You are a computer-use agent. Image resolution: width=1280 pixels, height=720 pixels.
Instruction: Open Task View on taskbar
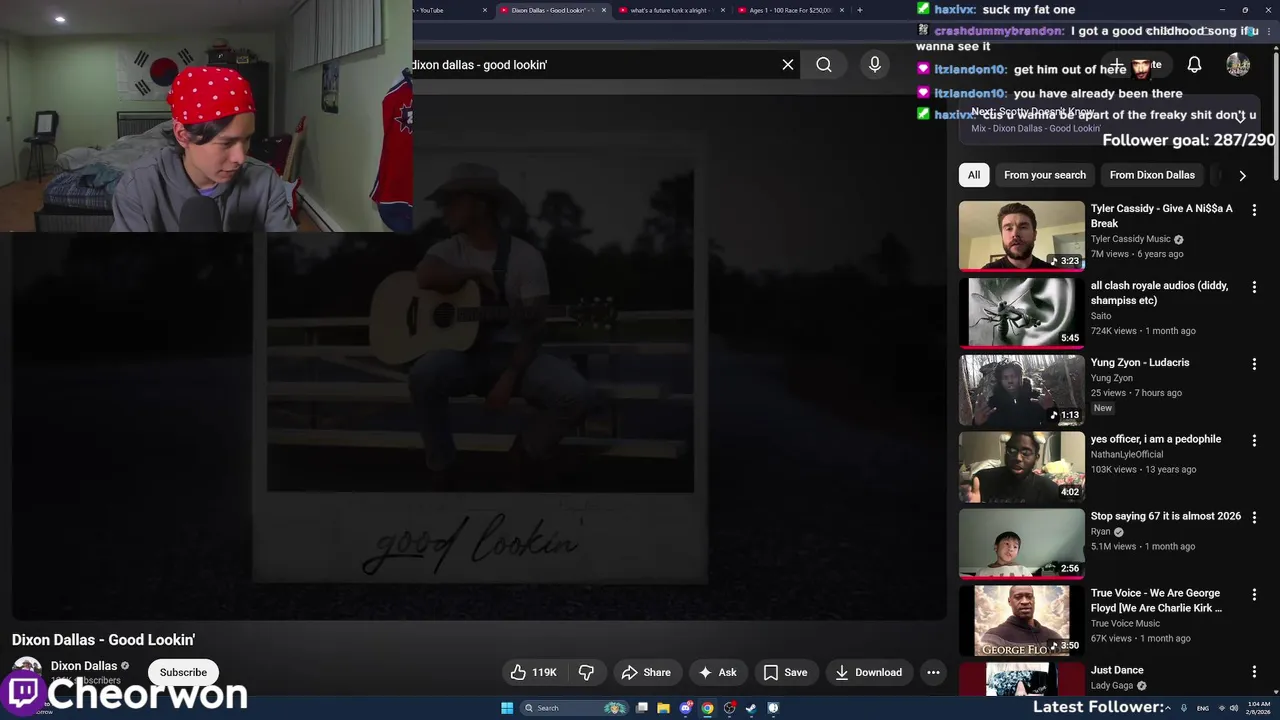pos(641,708)
